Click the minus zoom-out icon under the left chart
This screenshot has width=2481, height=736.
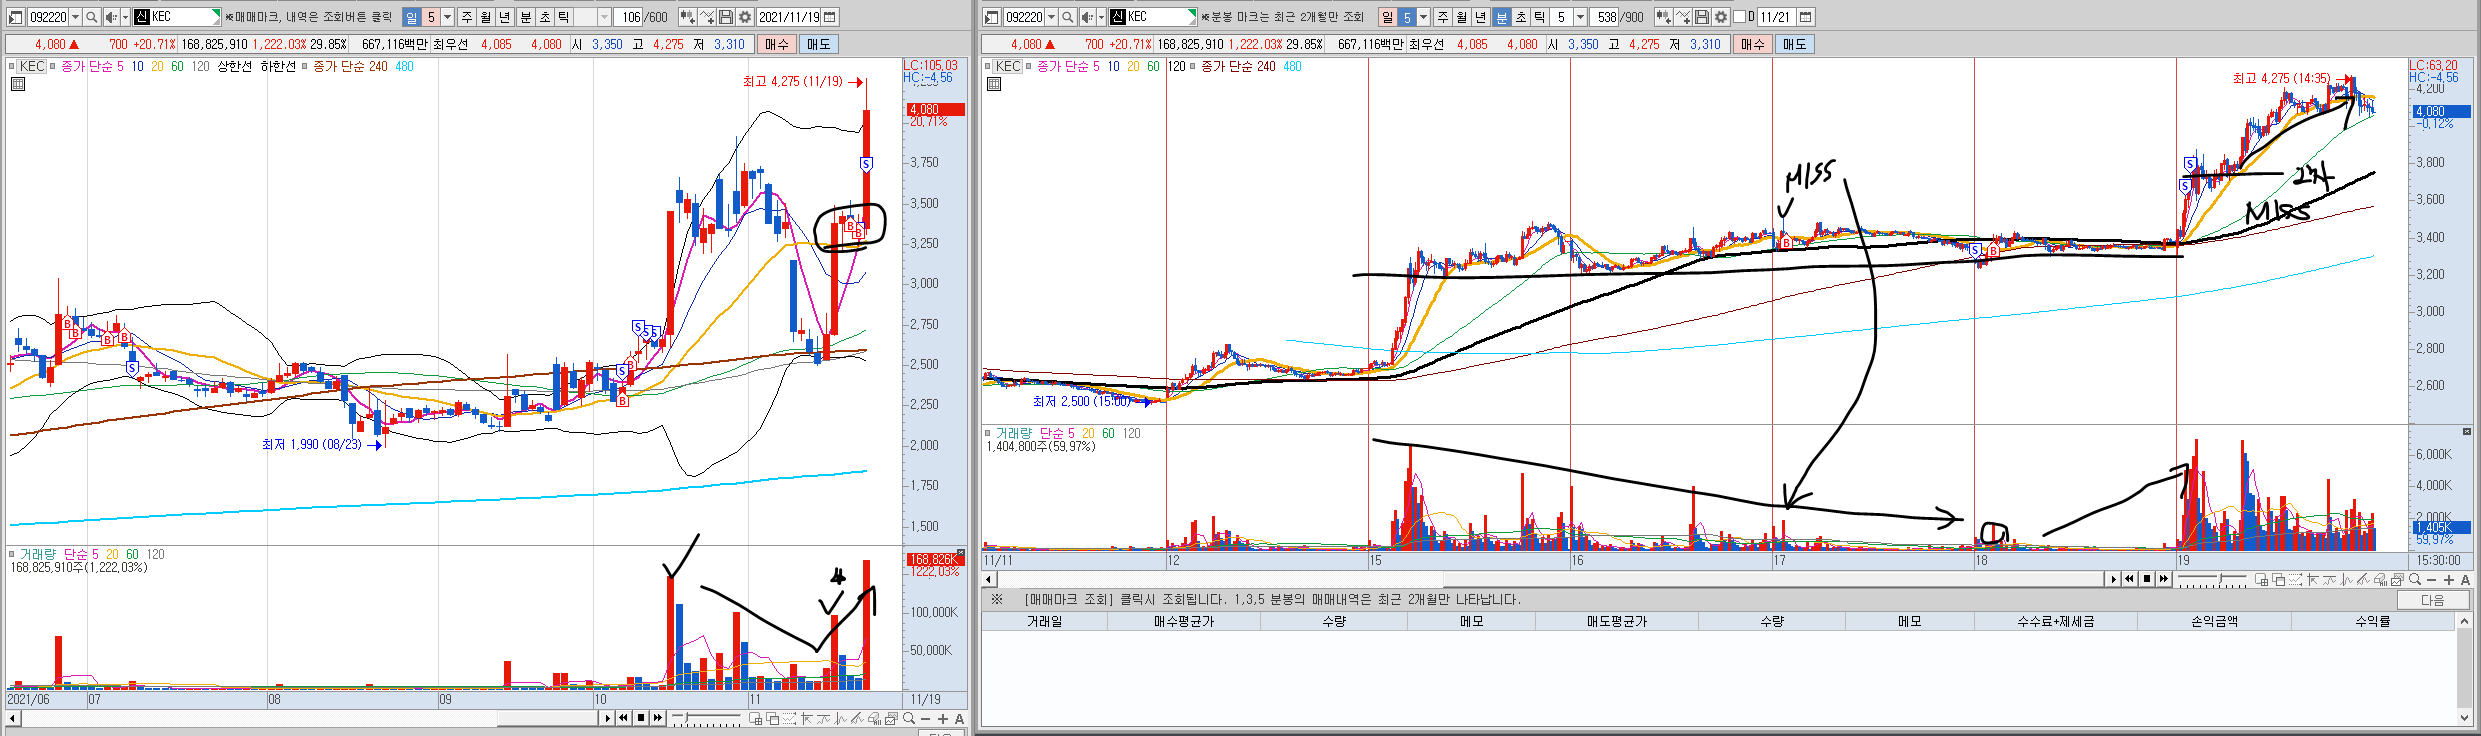[x=926, y=719]
